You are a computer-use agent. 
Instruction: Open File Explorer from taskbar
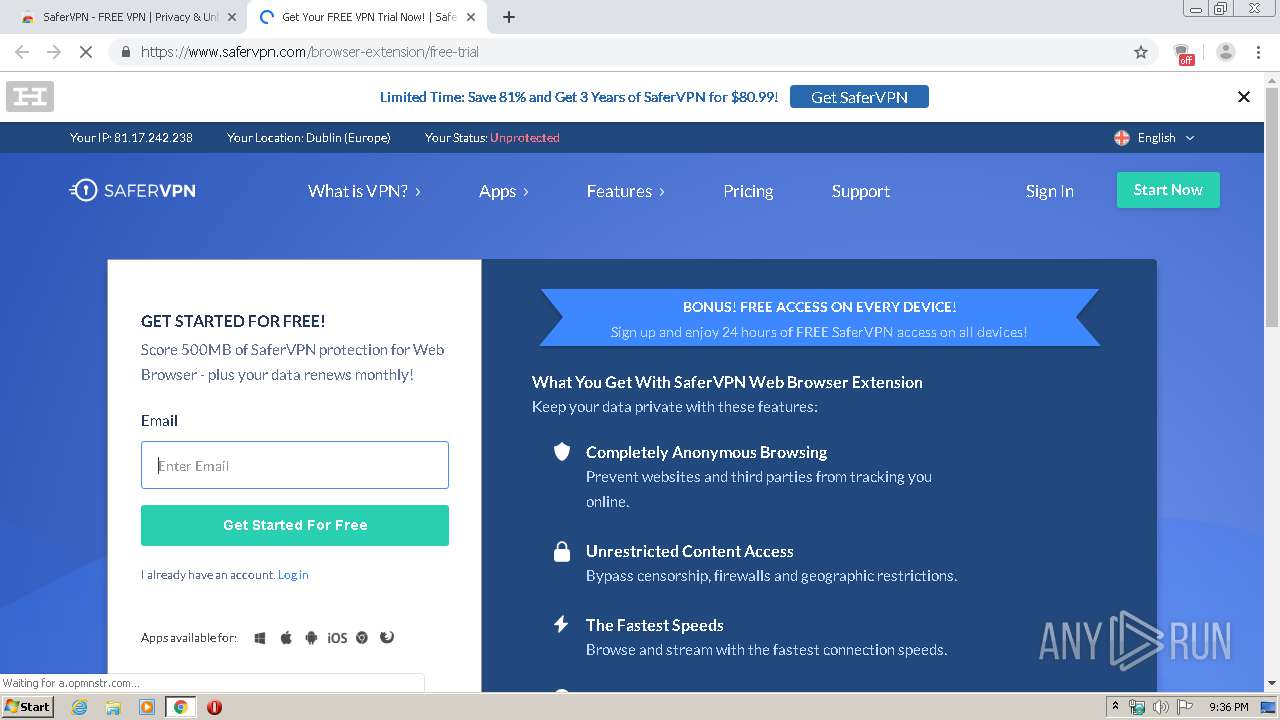tap(113, 707)
